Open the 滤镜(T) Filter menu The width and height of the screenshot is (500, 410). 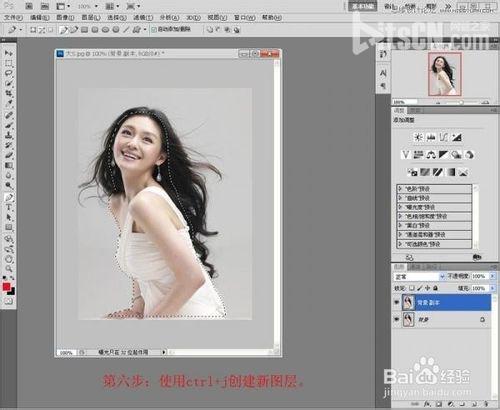[x=143, y=17]
